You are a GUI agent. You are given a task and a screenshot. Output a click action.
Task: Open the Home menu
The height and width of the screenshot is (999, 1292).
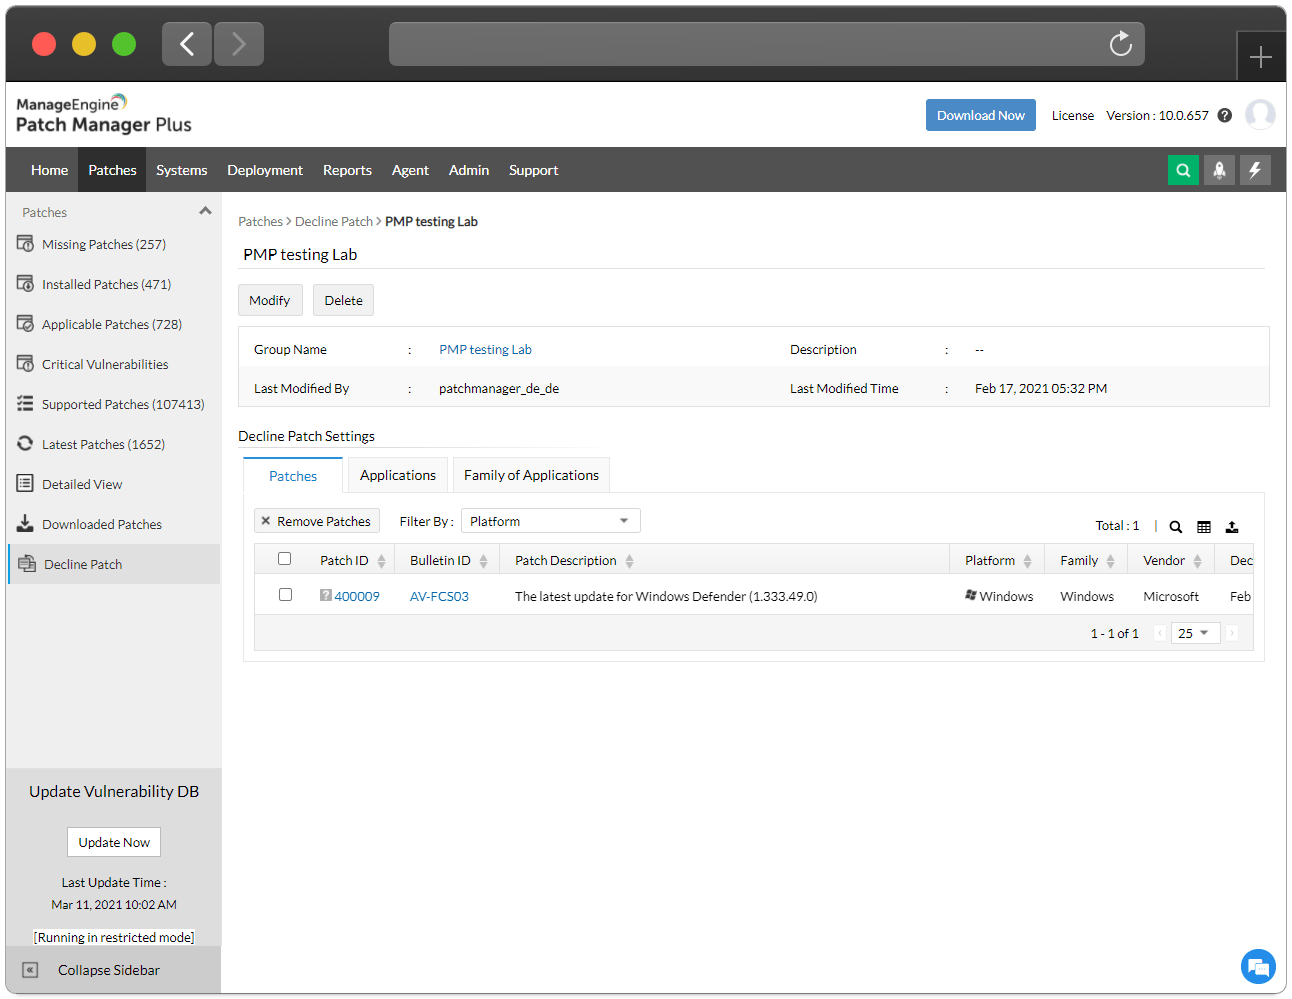(50, 170)
